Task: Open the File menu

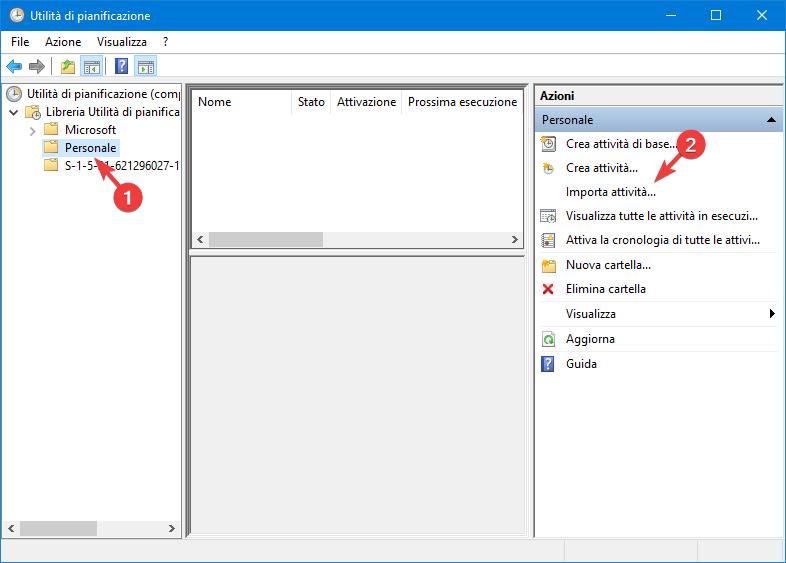Action: click(20, 42)
